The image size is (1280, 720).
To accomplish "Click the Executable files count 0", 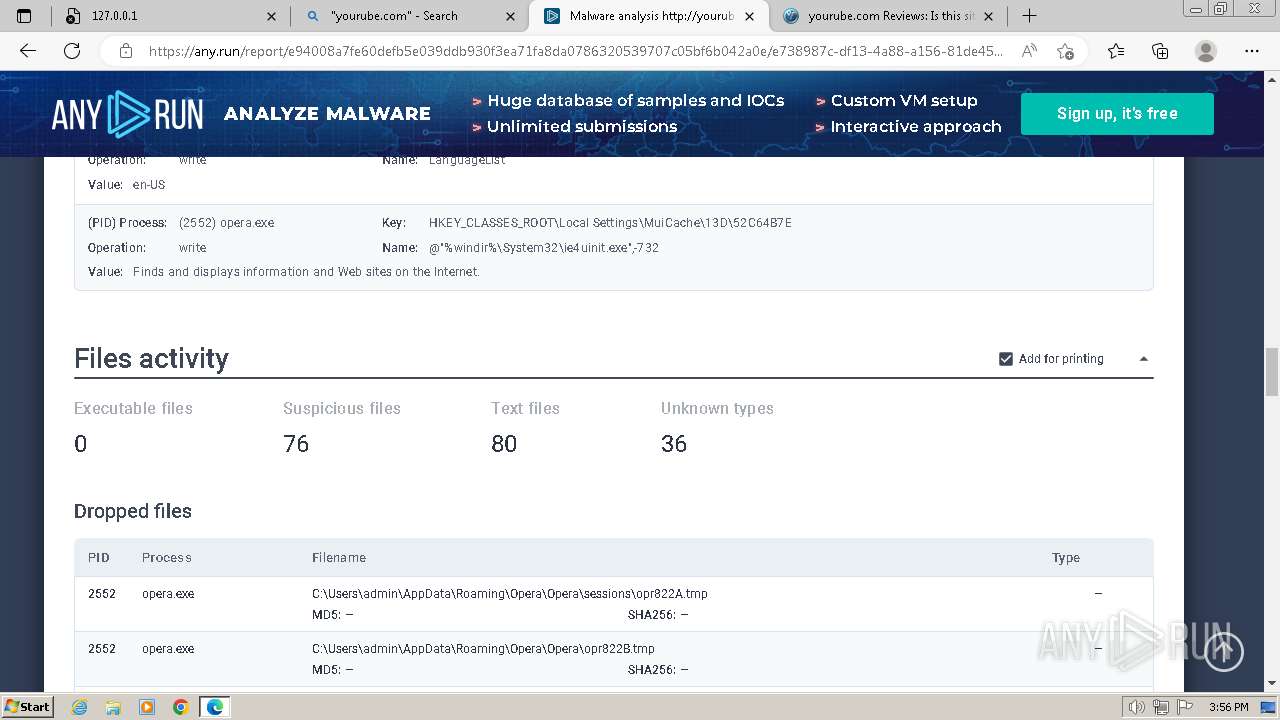I will (81, 444).
